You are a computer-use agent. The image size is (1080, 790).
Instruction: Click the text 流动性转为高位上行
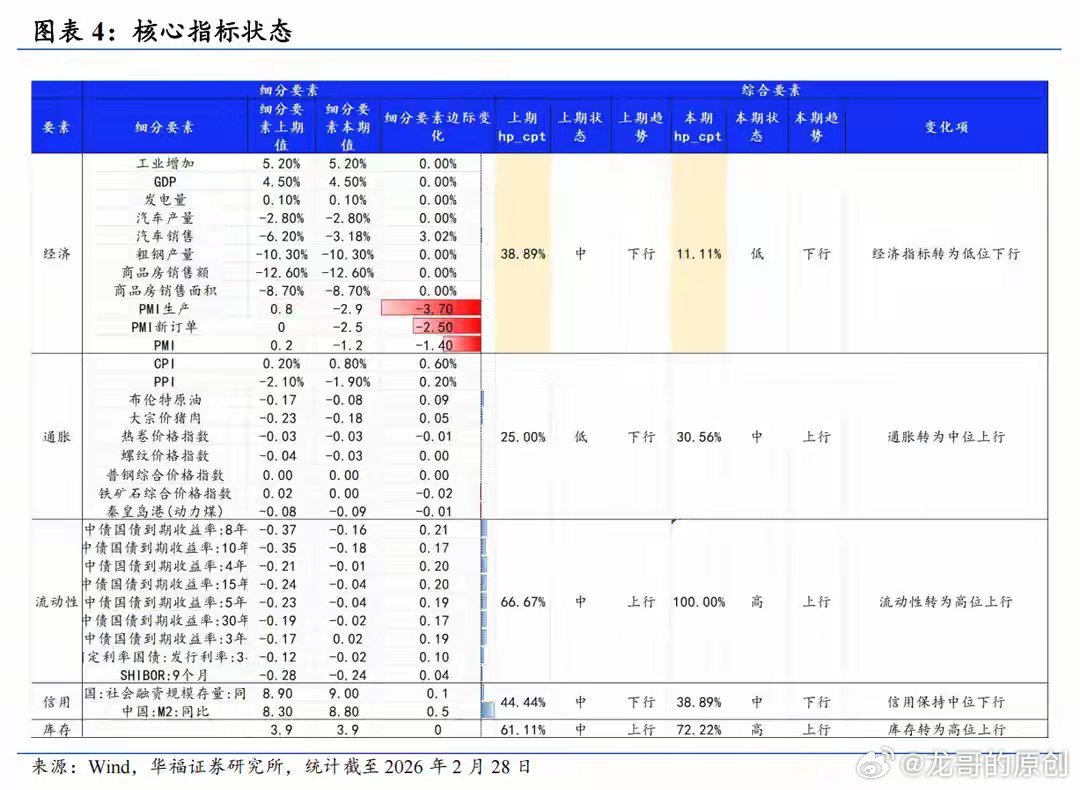coord(946,602)
